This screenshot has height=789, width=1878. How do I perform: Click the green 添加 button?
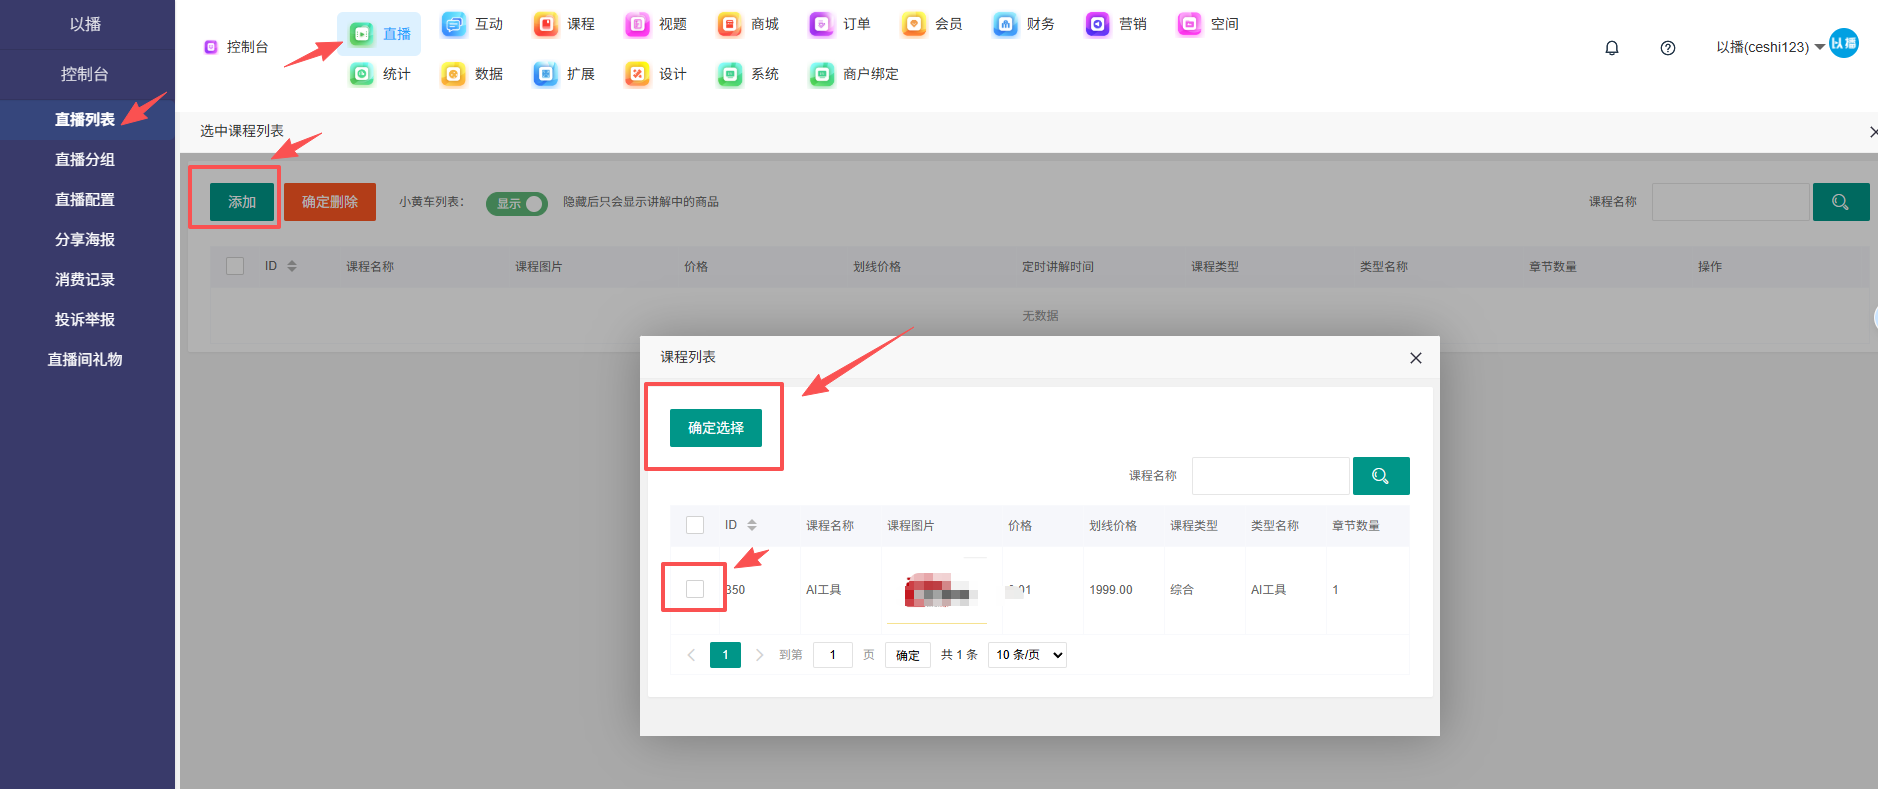pos(242,202)
